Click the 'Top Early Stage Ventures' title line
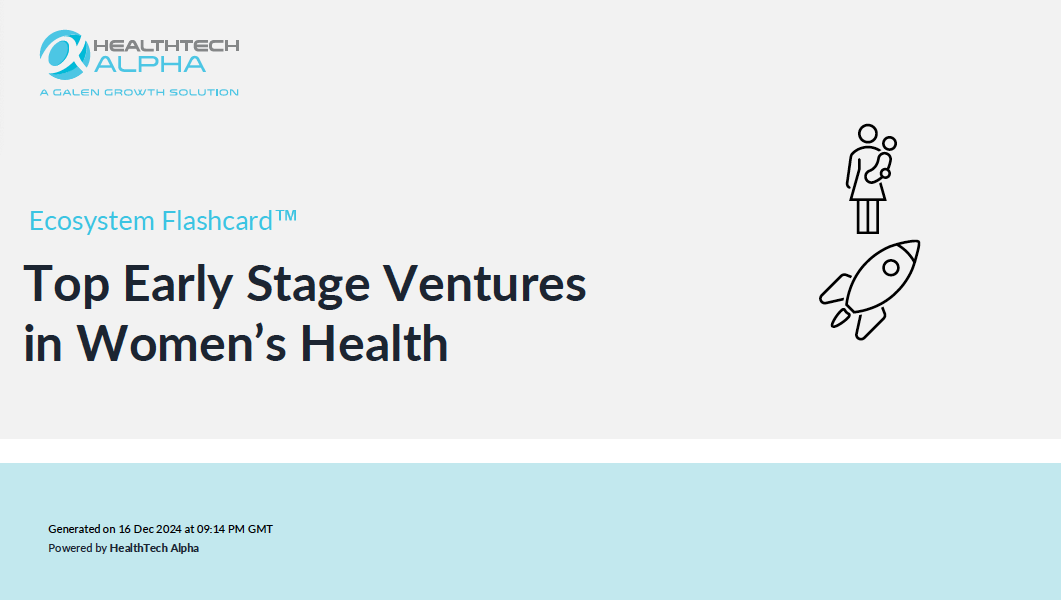This screenshot has height=600, width=1061. click(x=305, y=283)
